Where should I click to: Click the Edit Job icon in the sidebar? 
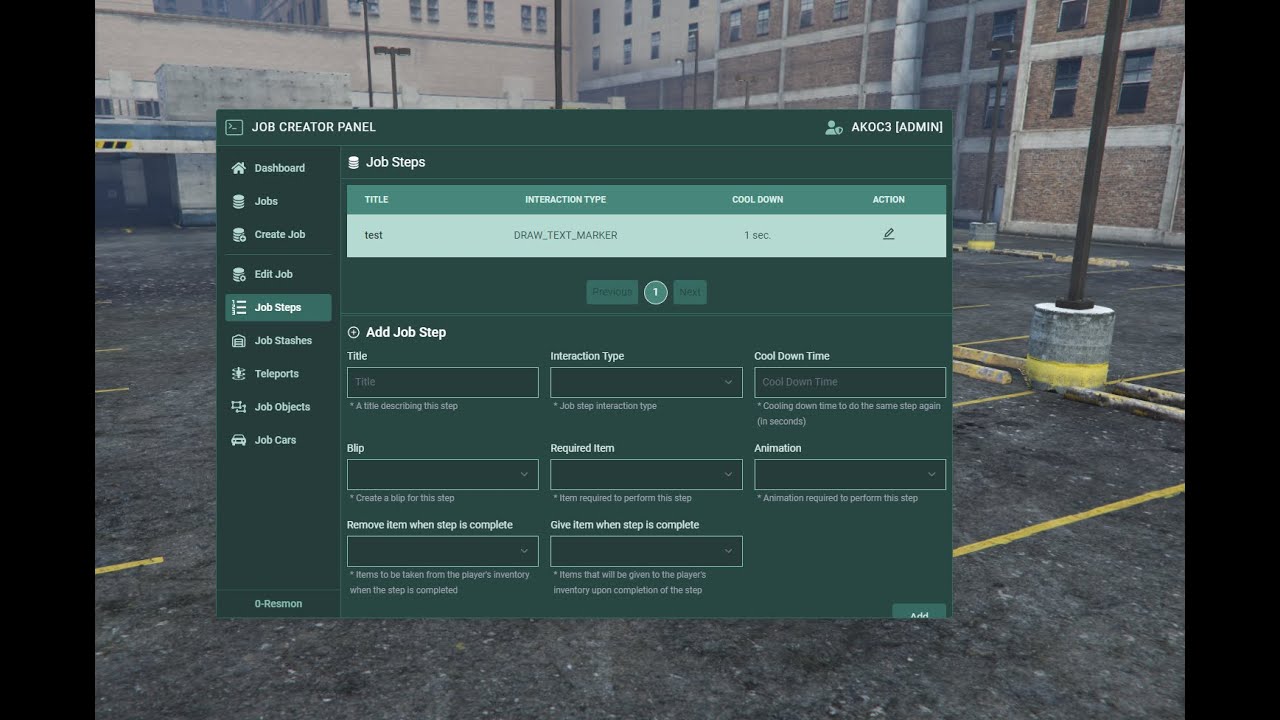coord(238,274)
